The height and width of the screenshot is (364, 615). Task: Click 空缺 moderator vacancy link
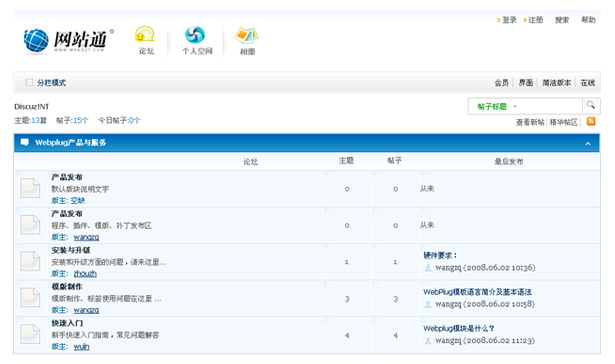(78, 200)
